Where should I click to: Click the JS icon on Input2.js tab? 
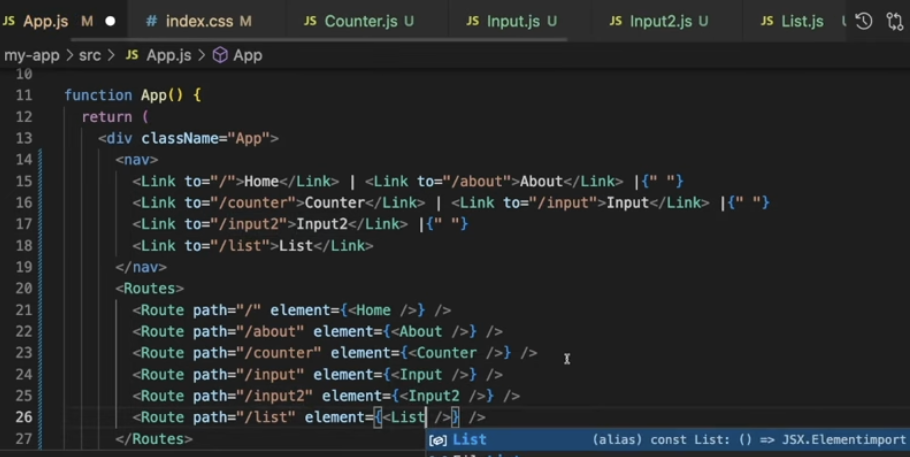(616, 21)
